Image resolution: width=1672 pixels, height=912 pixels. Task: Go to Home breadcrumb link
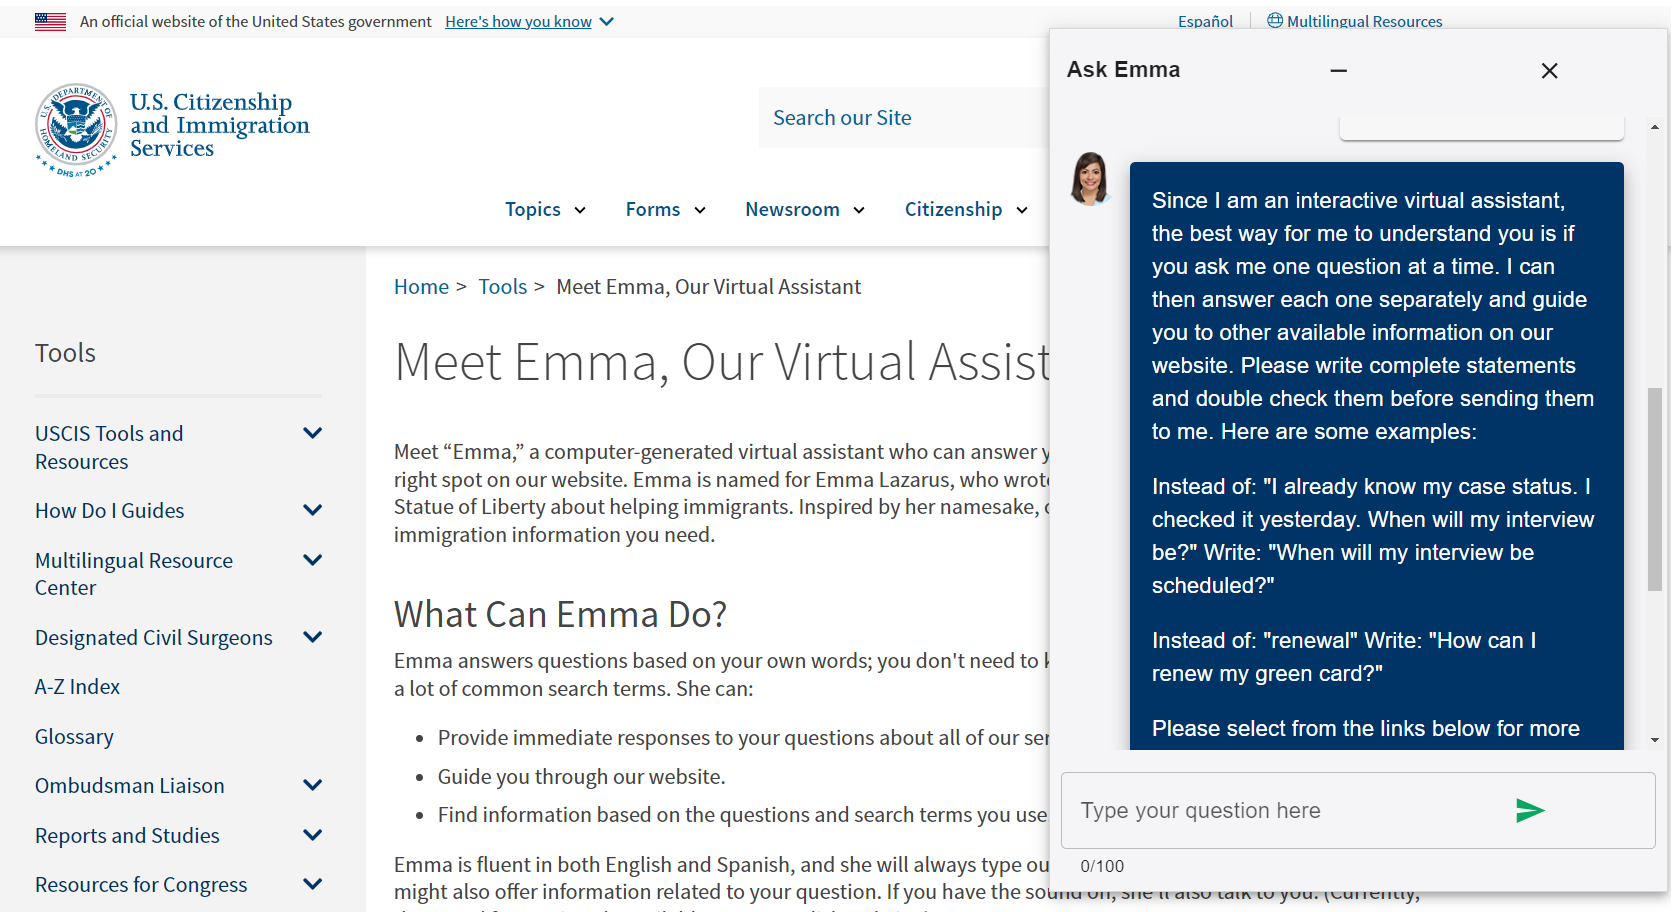(x=421, y=287)
